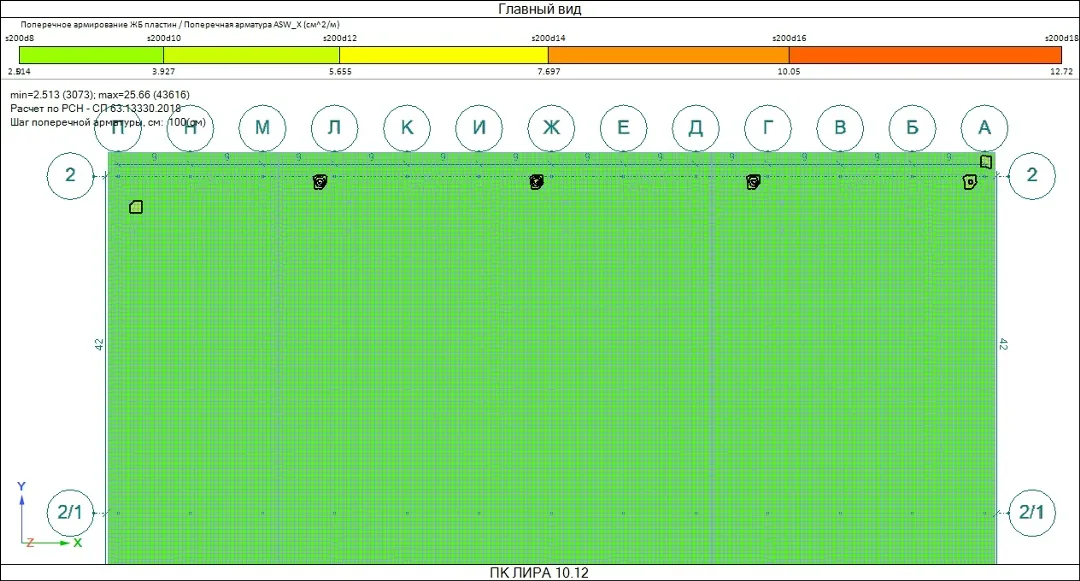This screenshot has height=581, width=1080.
Task: Click the 's200d18' legend label
Action: pyautogui.click(x=1061, y=39)
